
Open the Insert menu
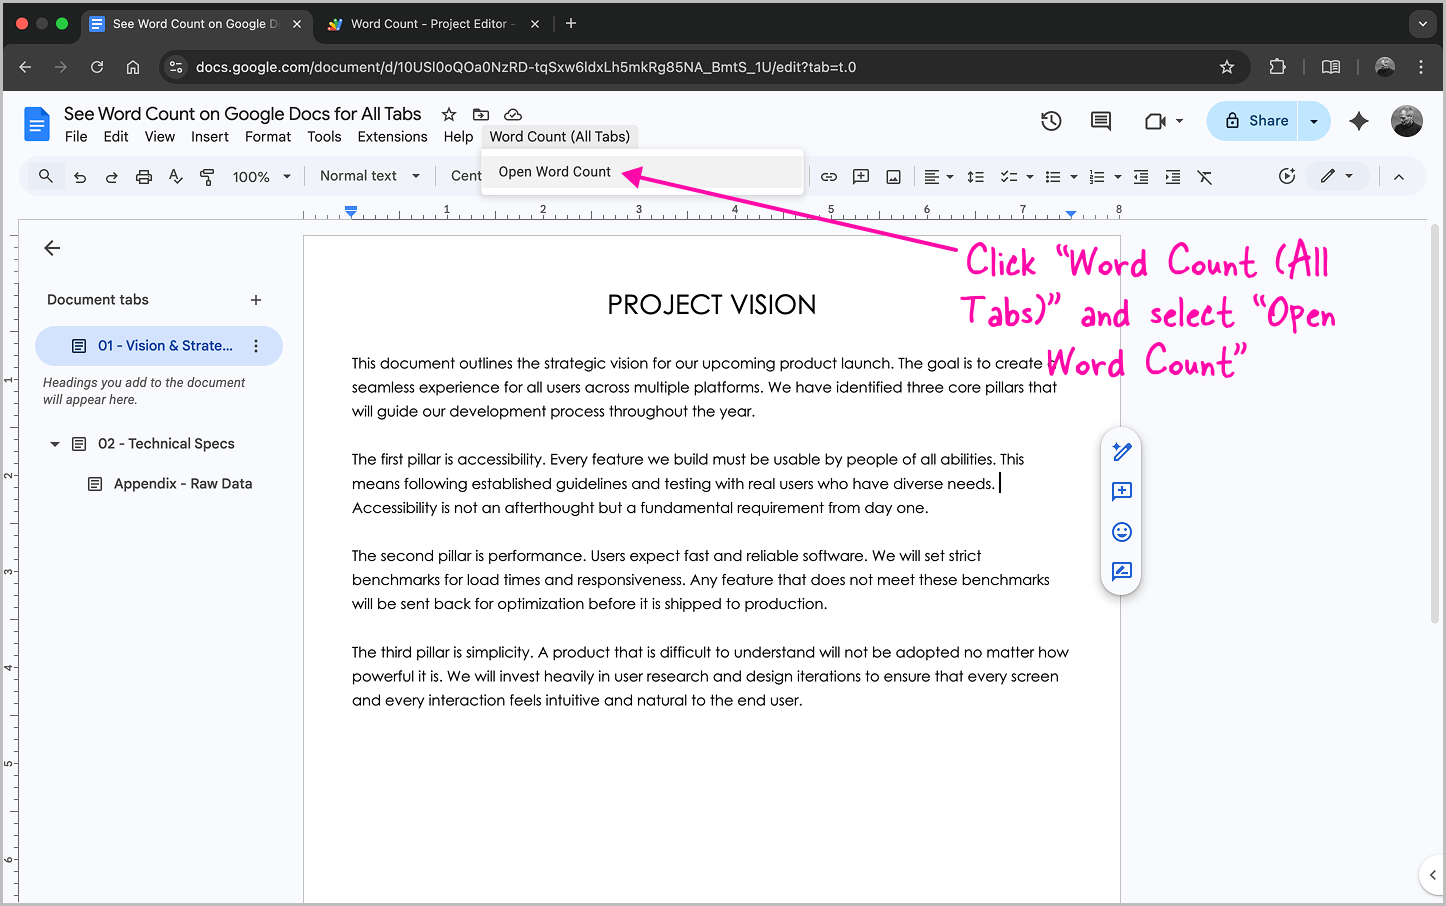pyautogui.click(x=210, y=137)
